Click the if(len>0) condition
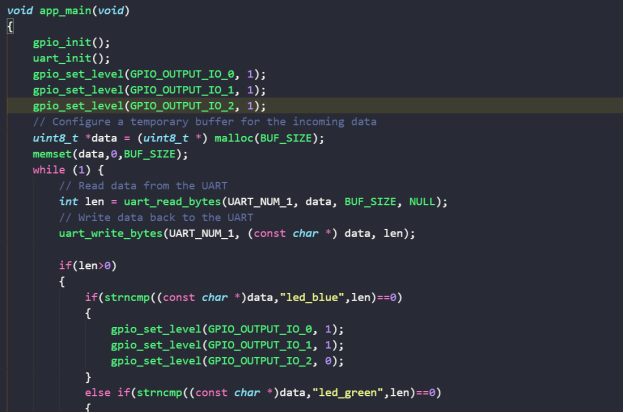The width and height of the screenshot is (624, 413). pyautogui.click(x=88, y=265)
